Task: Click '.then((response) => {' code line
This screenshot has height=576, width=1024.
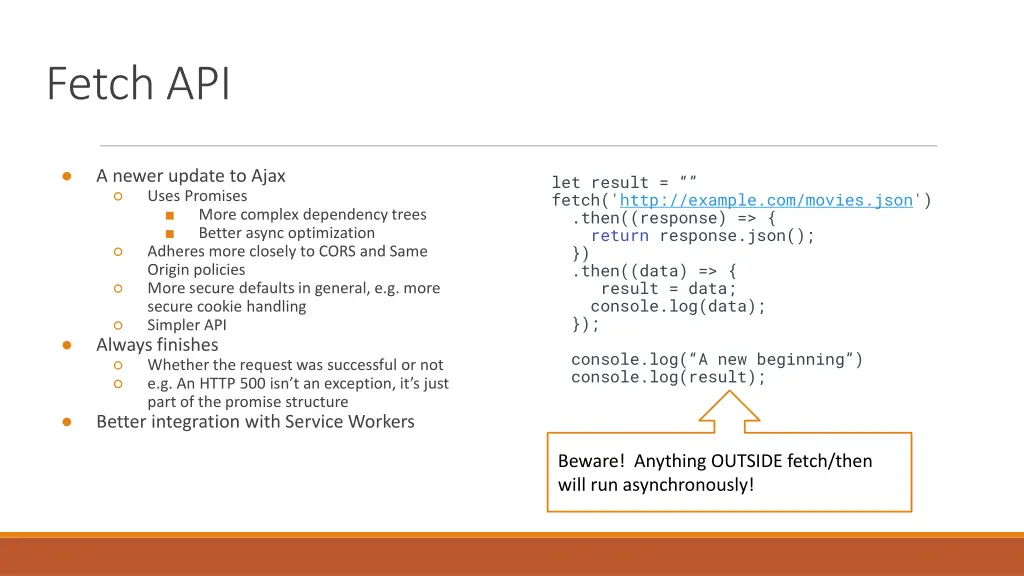Action: click(x=674, y=218)
